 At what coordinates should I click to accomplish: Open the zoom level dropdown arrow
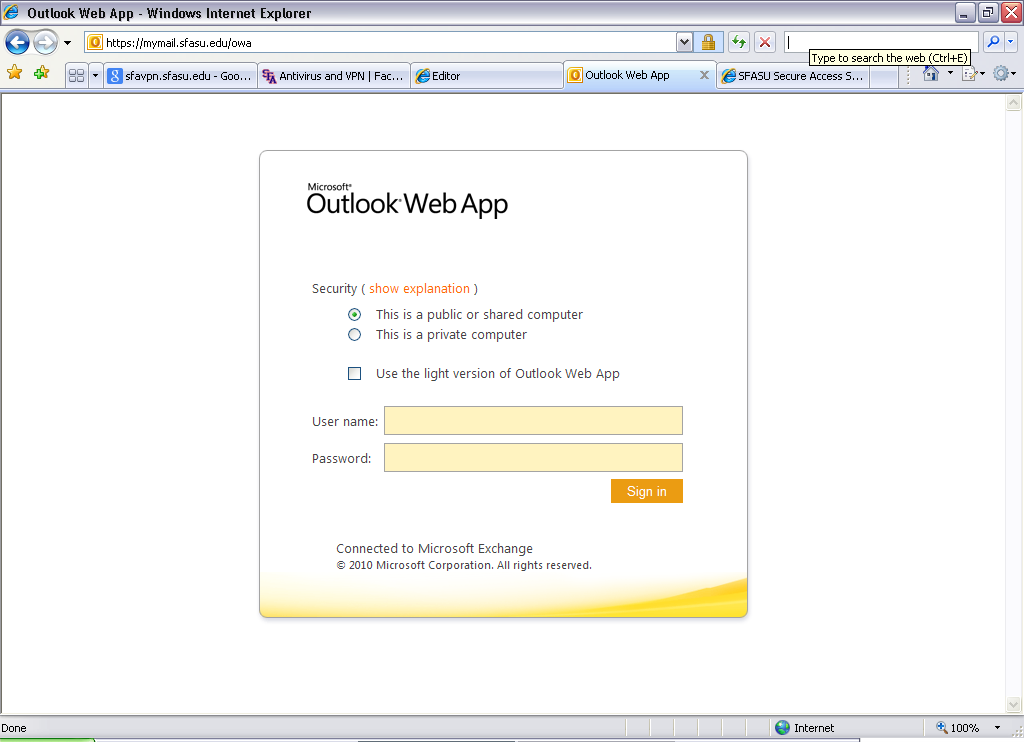[997, 728]
